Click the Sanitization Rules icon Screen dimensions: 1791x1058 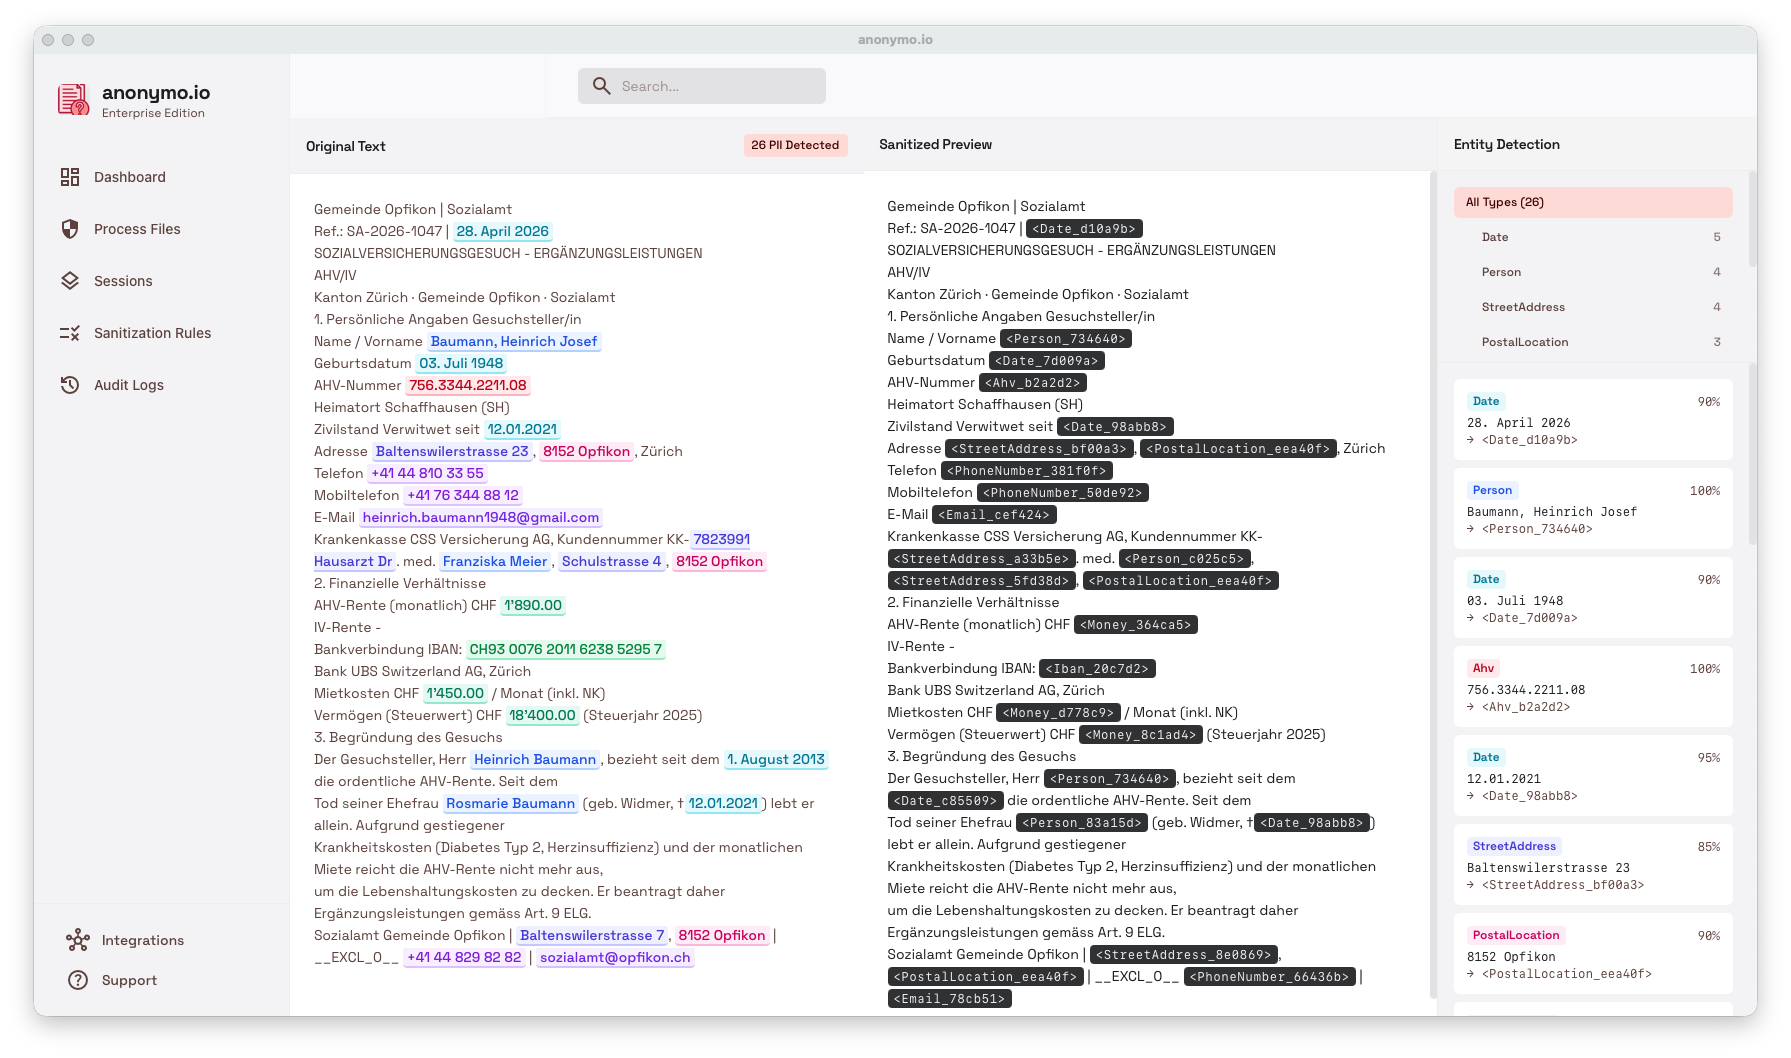click(70, 333)
